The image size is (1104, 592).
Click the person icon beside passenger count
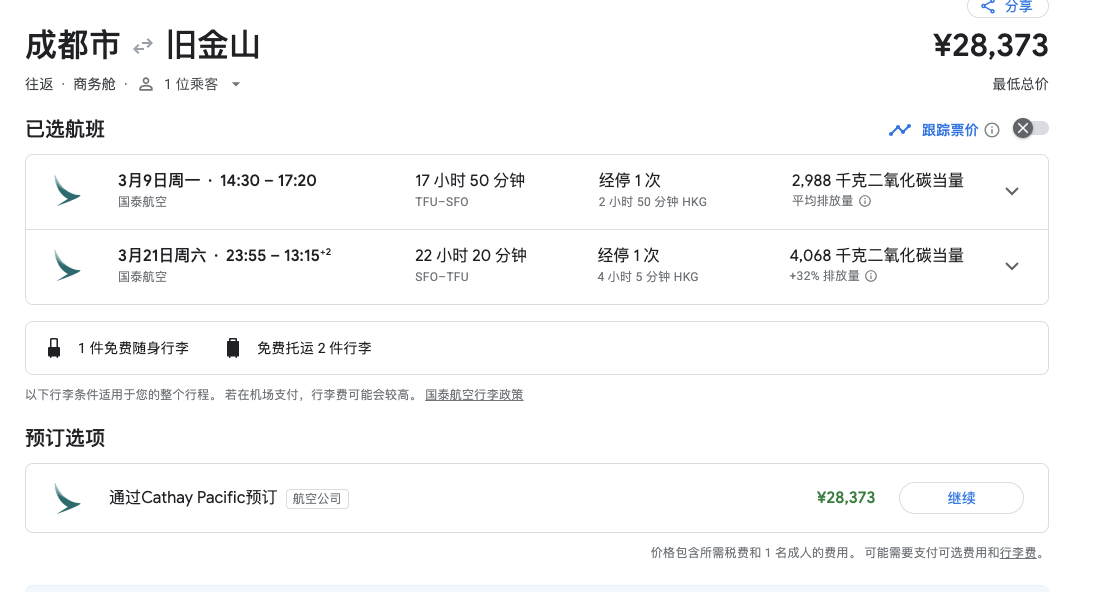coord(146,84)
